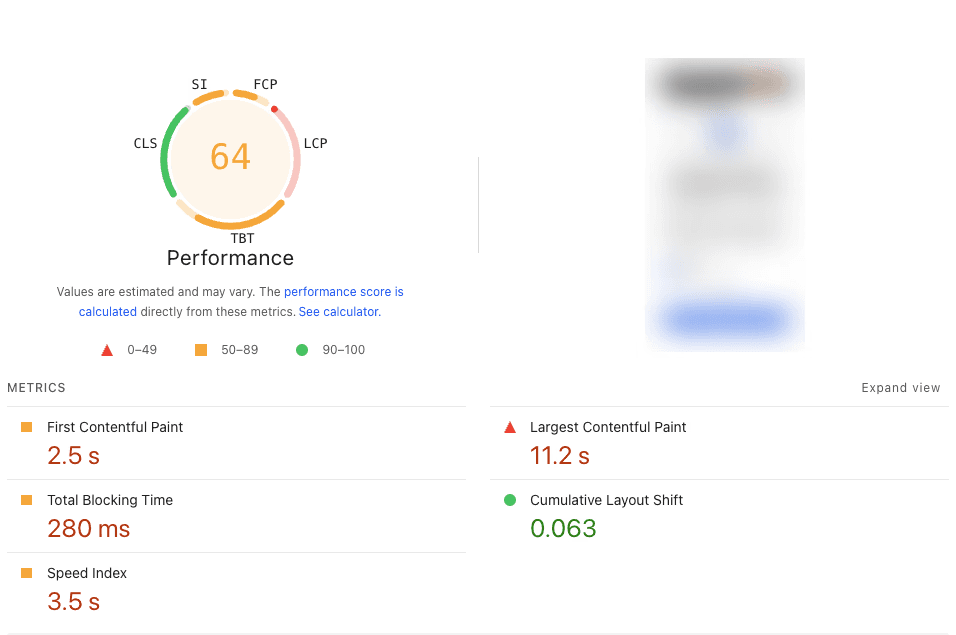Click the TBT label below the gauge
The width and height of the screenshot is (956, 635).
(242, 238)
